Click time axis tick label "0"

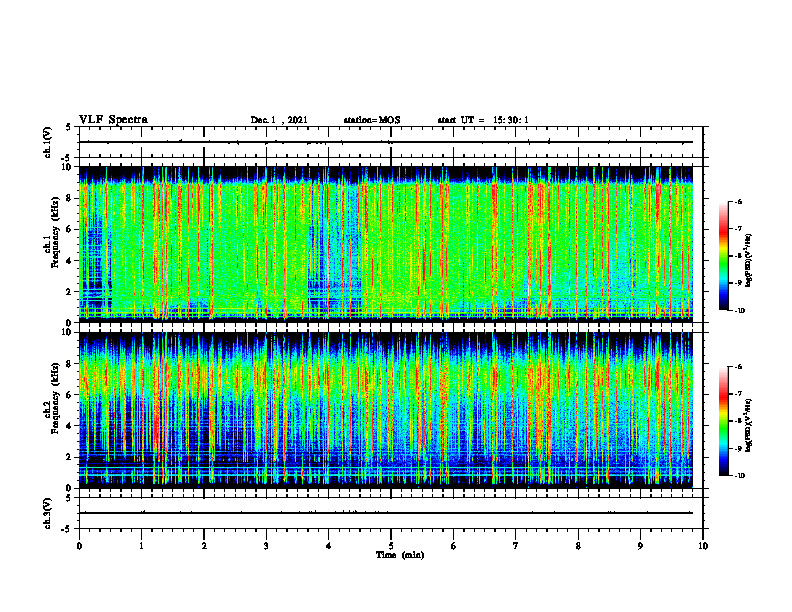(79, 546)
